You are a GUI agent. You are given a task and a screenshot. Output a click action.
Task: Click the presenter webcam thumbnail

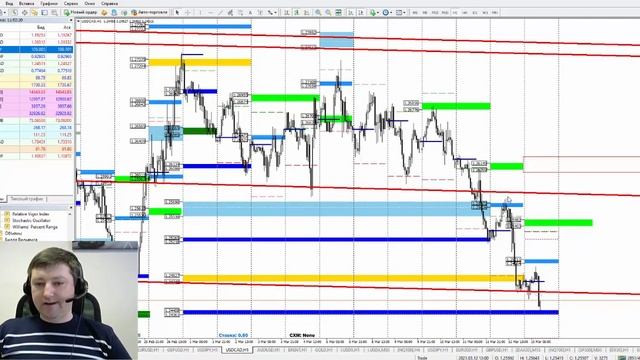tap(69, 301)
